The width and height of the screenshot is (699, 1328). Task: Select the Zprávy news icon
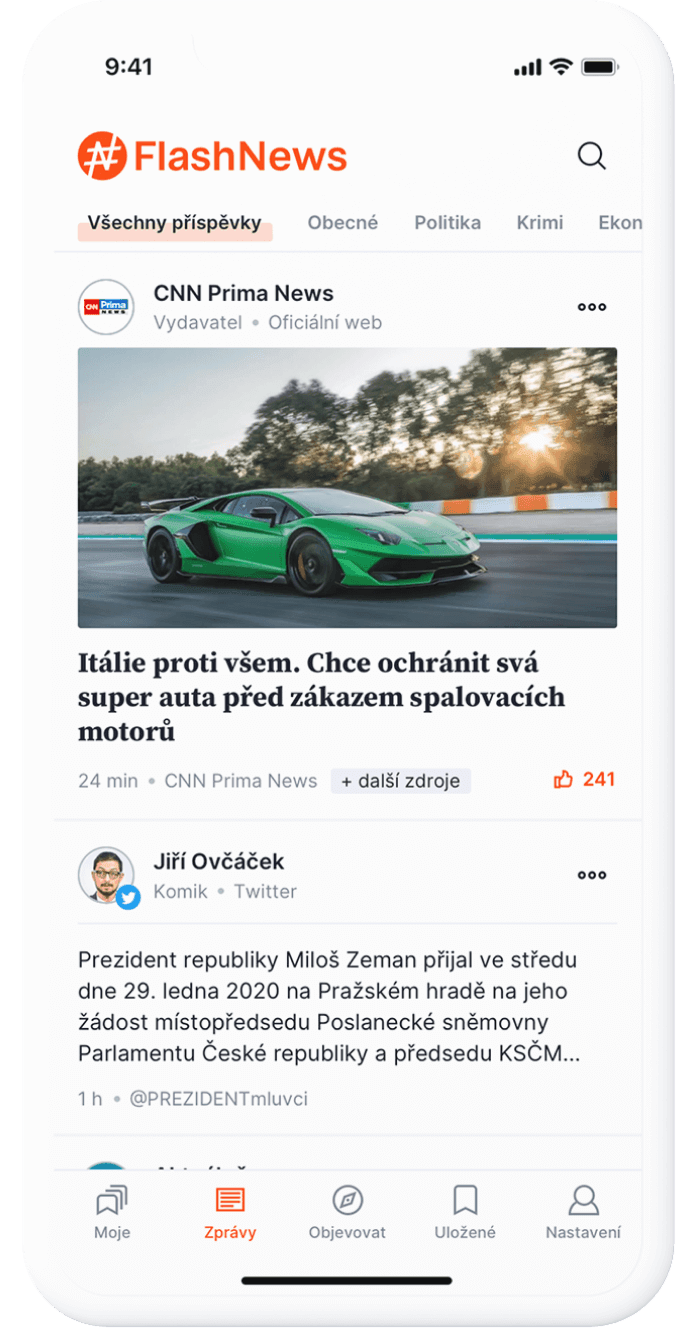[230, 1200]
